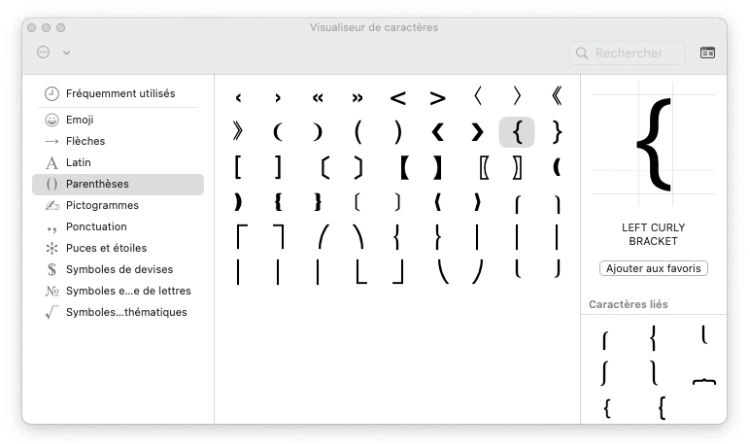This screenshot has height=444, width=750.
Task: Open the Fréquemment utilisés category
Action: tap(118, 93)
